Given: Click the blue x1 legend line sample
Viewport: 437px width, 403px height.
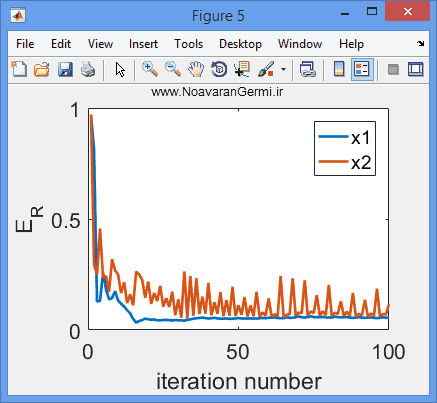Looking at the screenshot, I should coord(333,136).
